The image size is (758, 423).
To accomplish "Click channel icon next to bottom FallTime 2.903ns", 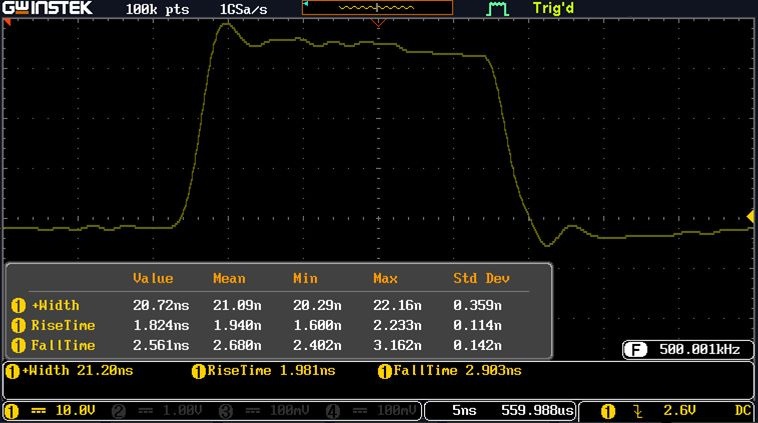I will (x=384, y=371).
